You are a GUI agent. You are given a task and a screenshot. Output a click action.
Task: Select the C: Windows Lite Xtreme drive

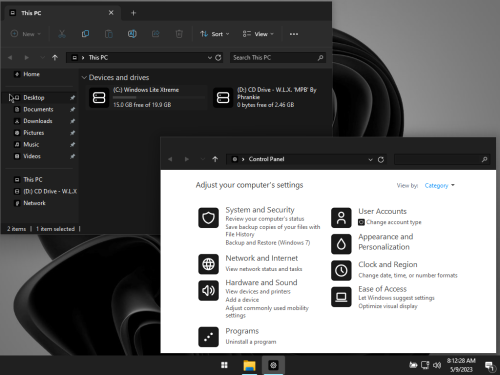147,97
